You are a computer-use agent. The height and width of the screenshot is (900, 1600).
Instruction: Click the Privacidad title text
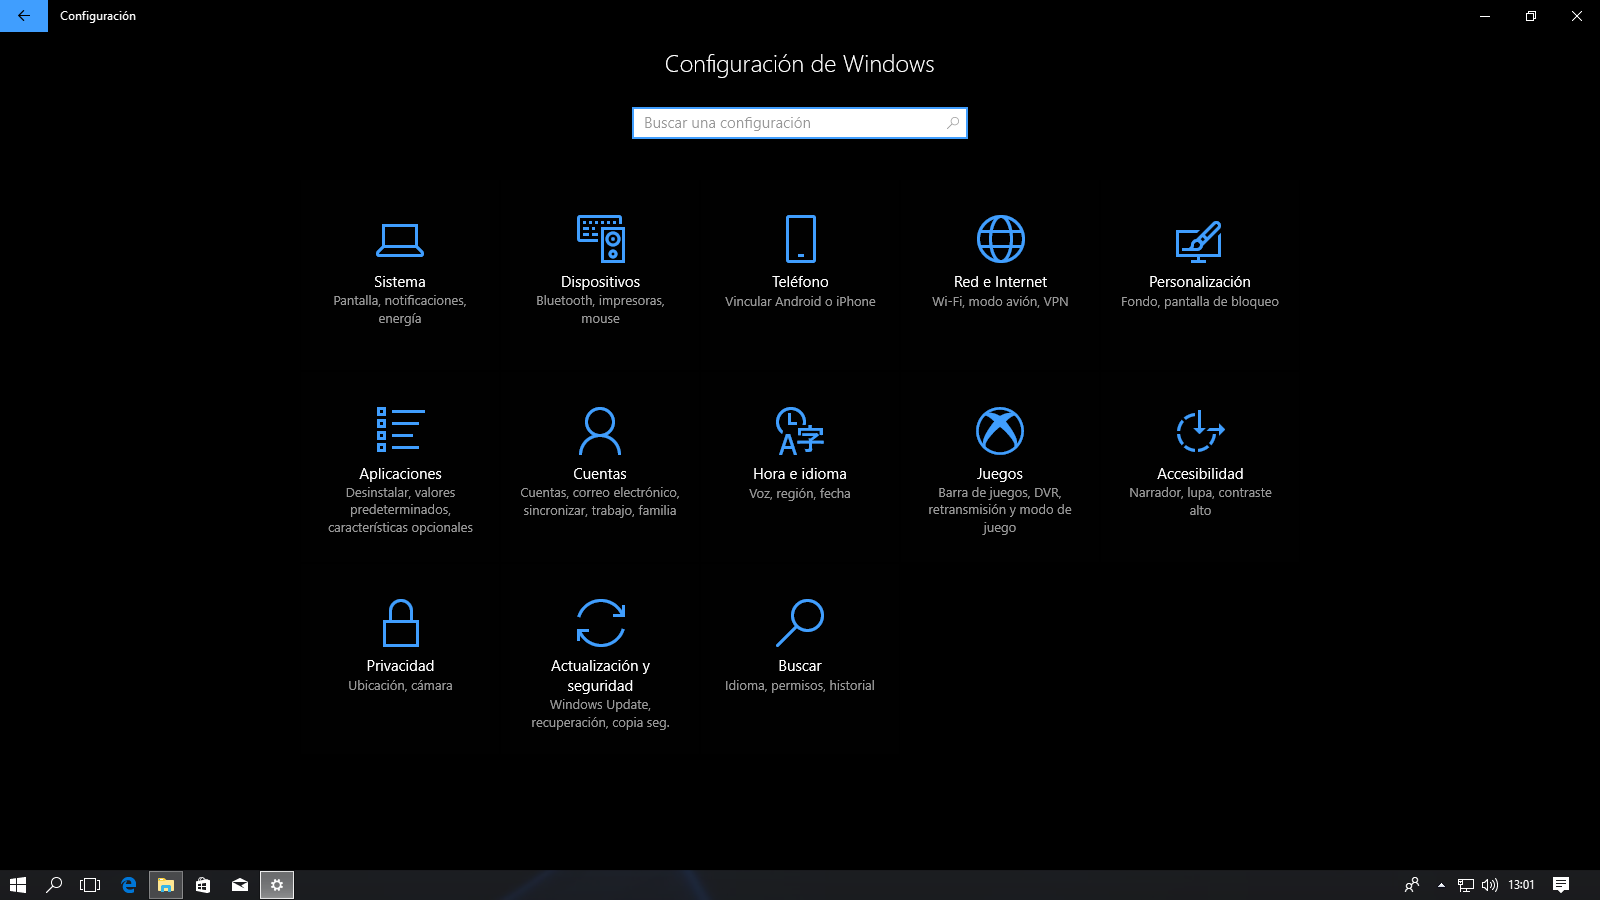(x=400, y=666)
